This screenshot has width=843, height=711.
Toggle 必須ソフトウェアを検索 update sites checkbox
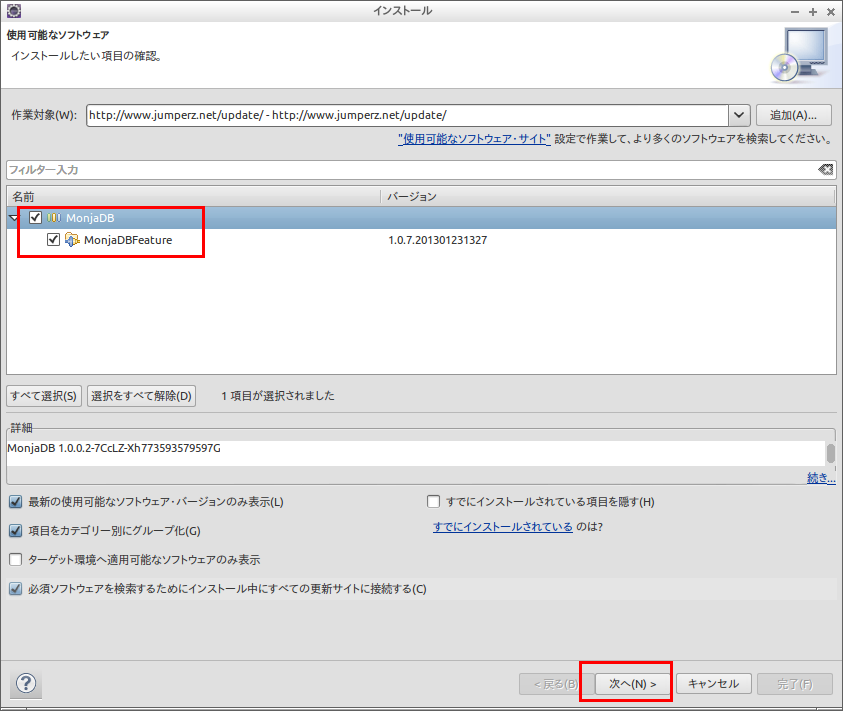pos(16,589)
